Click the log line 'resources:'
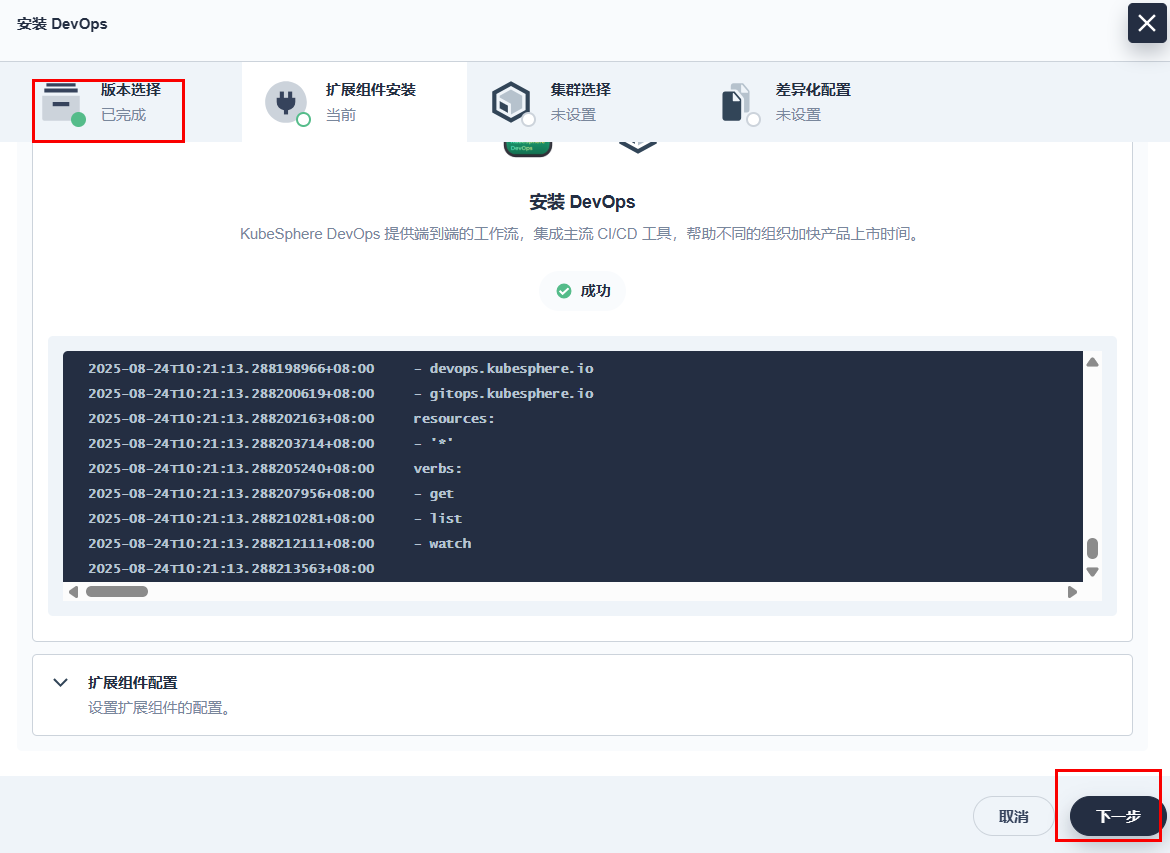The width and height of the screenshot is (1170, 853). click(x=454, y=419)
